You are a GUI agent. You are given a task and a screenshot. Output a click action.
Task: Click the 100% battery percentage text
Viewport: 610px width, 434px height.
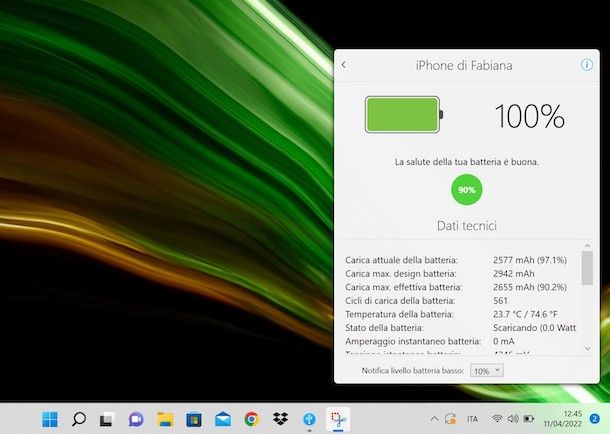(529, 116)
